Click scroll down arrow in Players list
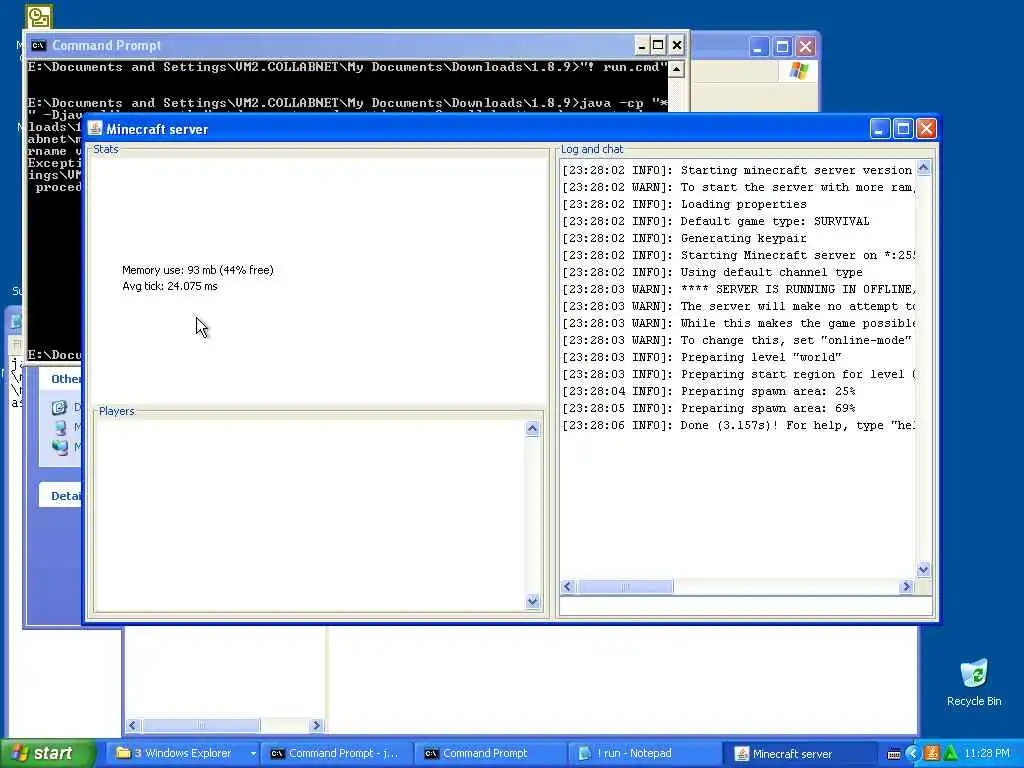The height and width of the screenshot is (768, 1024). click(x=532, y=601)
